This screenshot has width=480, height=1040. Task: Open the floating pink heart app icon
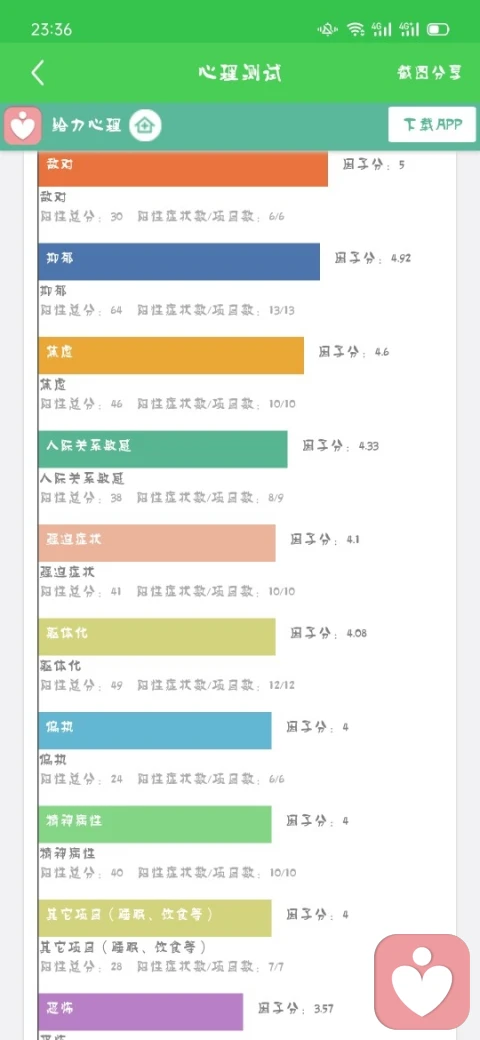click(422, 981)
